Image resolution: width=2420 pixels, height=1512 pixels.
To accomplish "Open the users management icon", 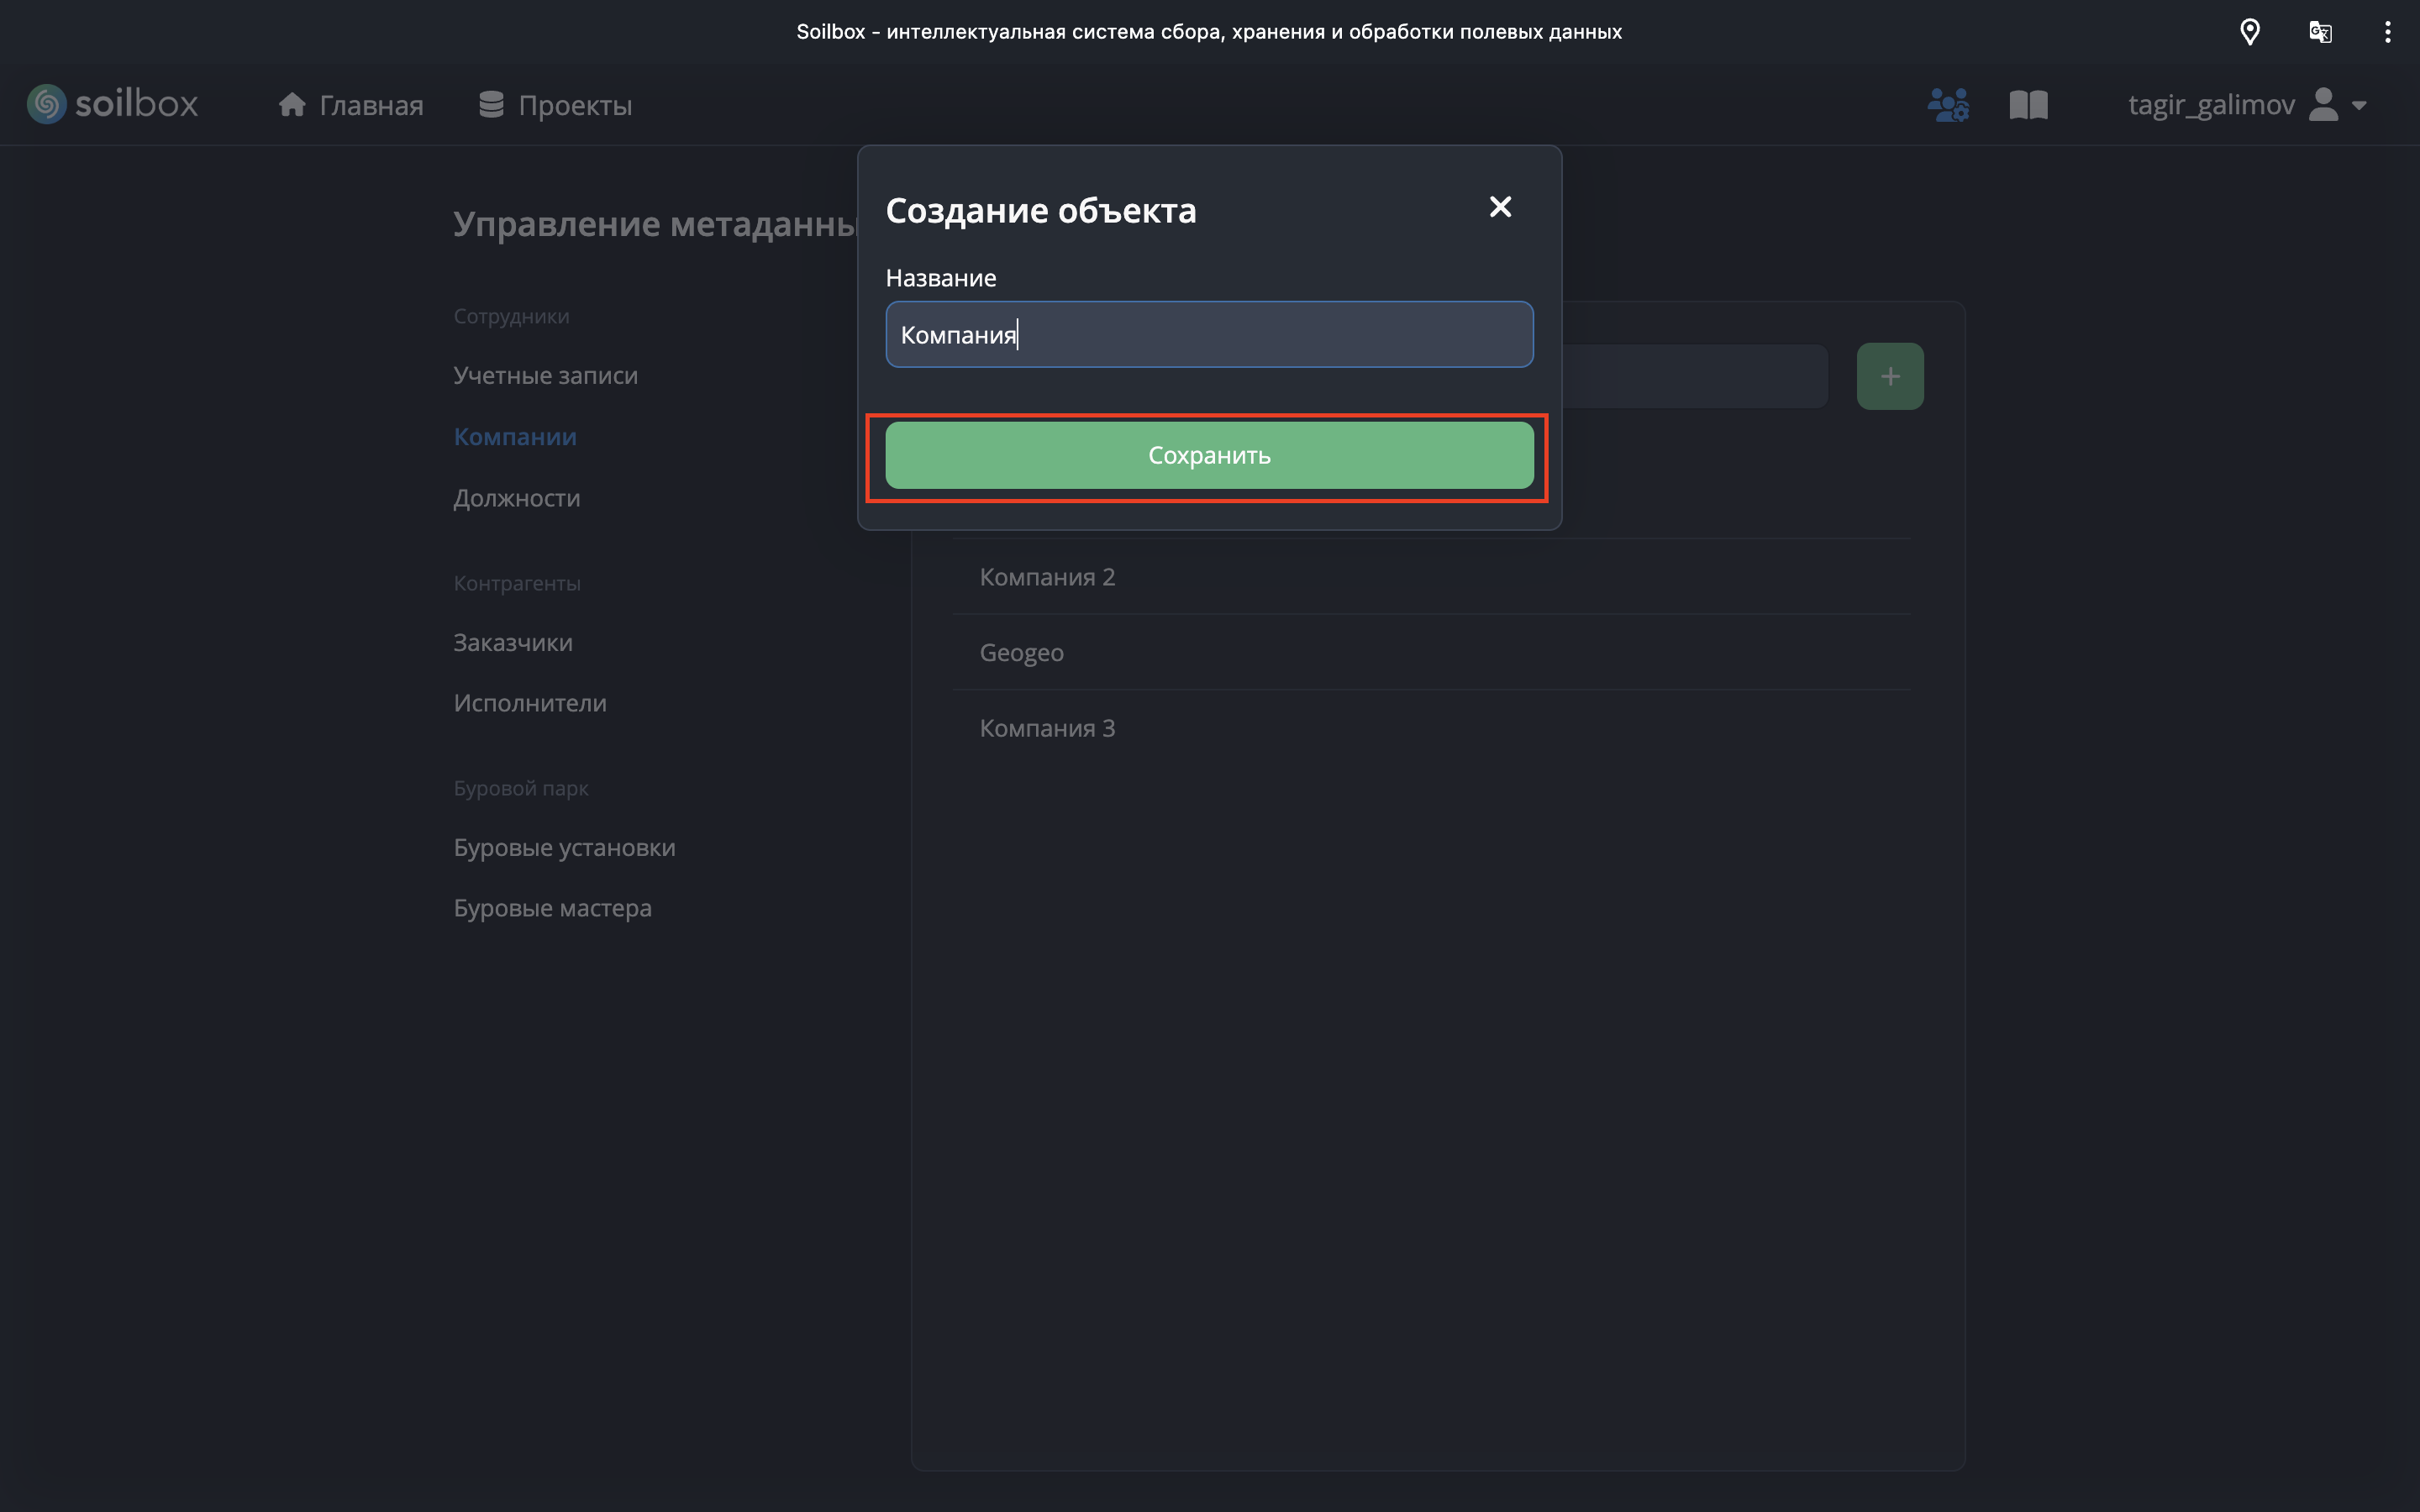I will click(1947, 104).
